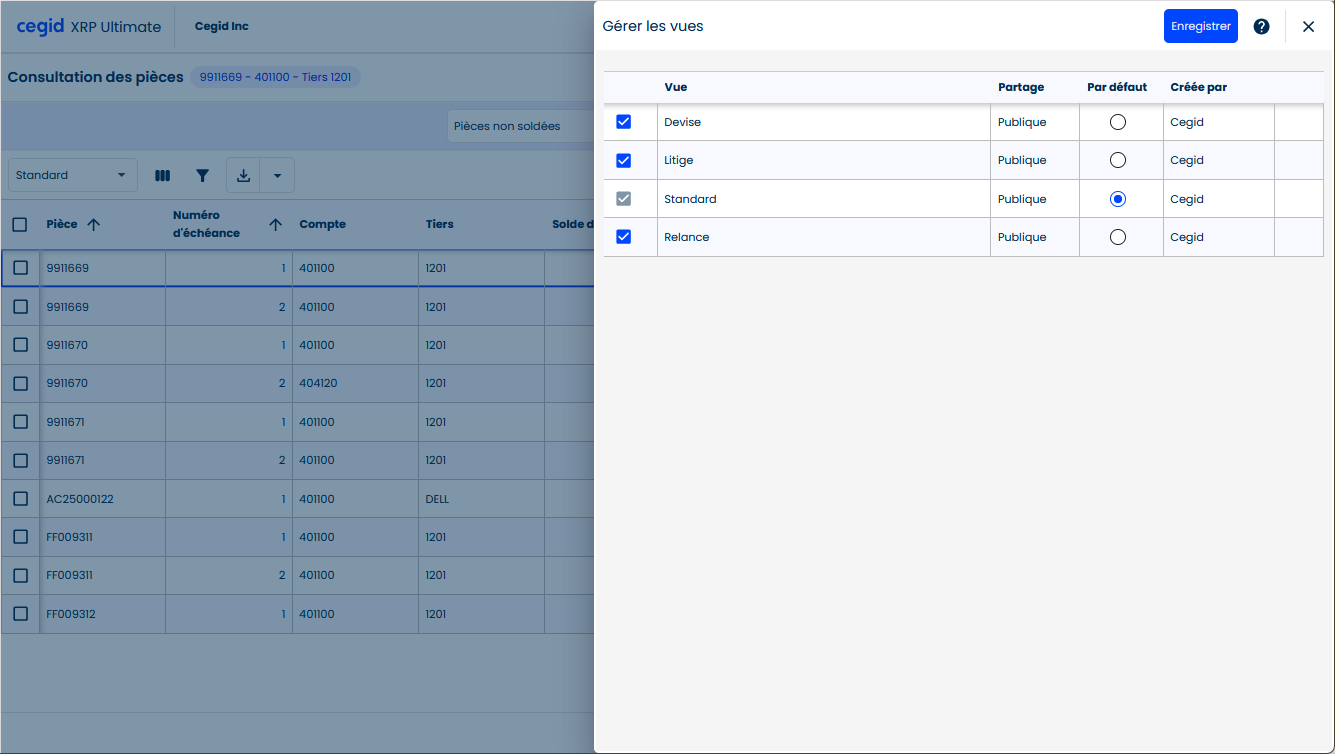Sort by Pièce column arrow
This screenshot has width=1335, height=754.
pos(94,225)
